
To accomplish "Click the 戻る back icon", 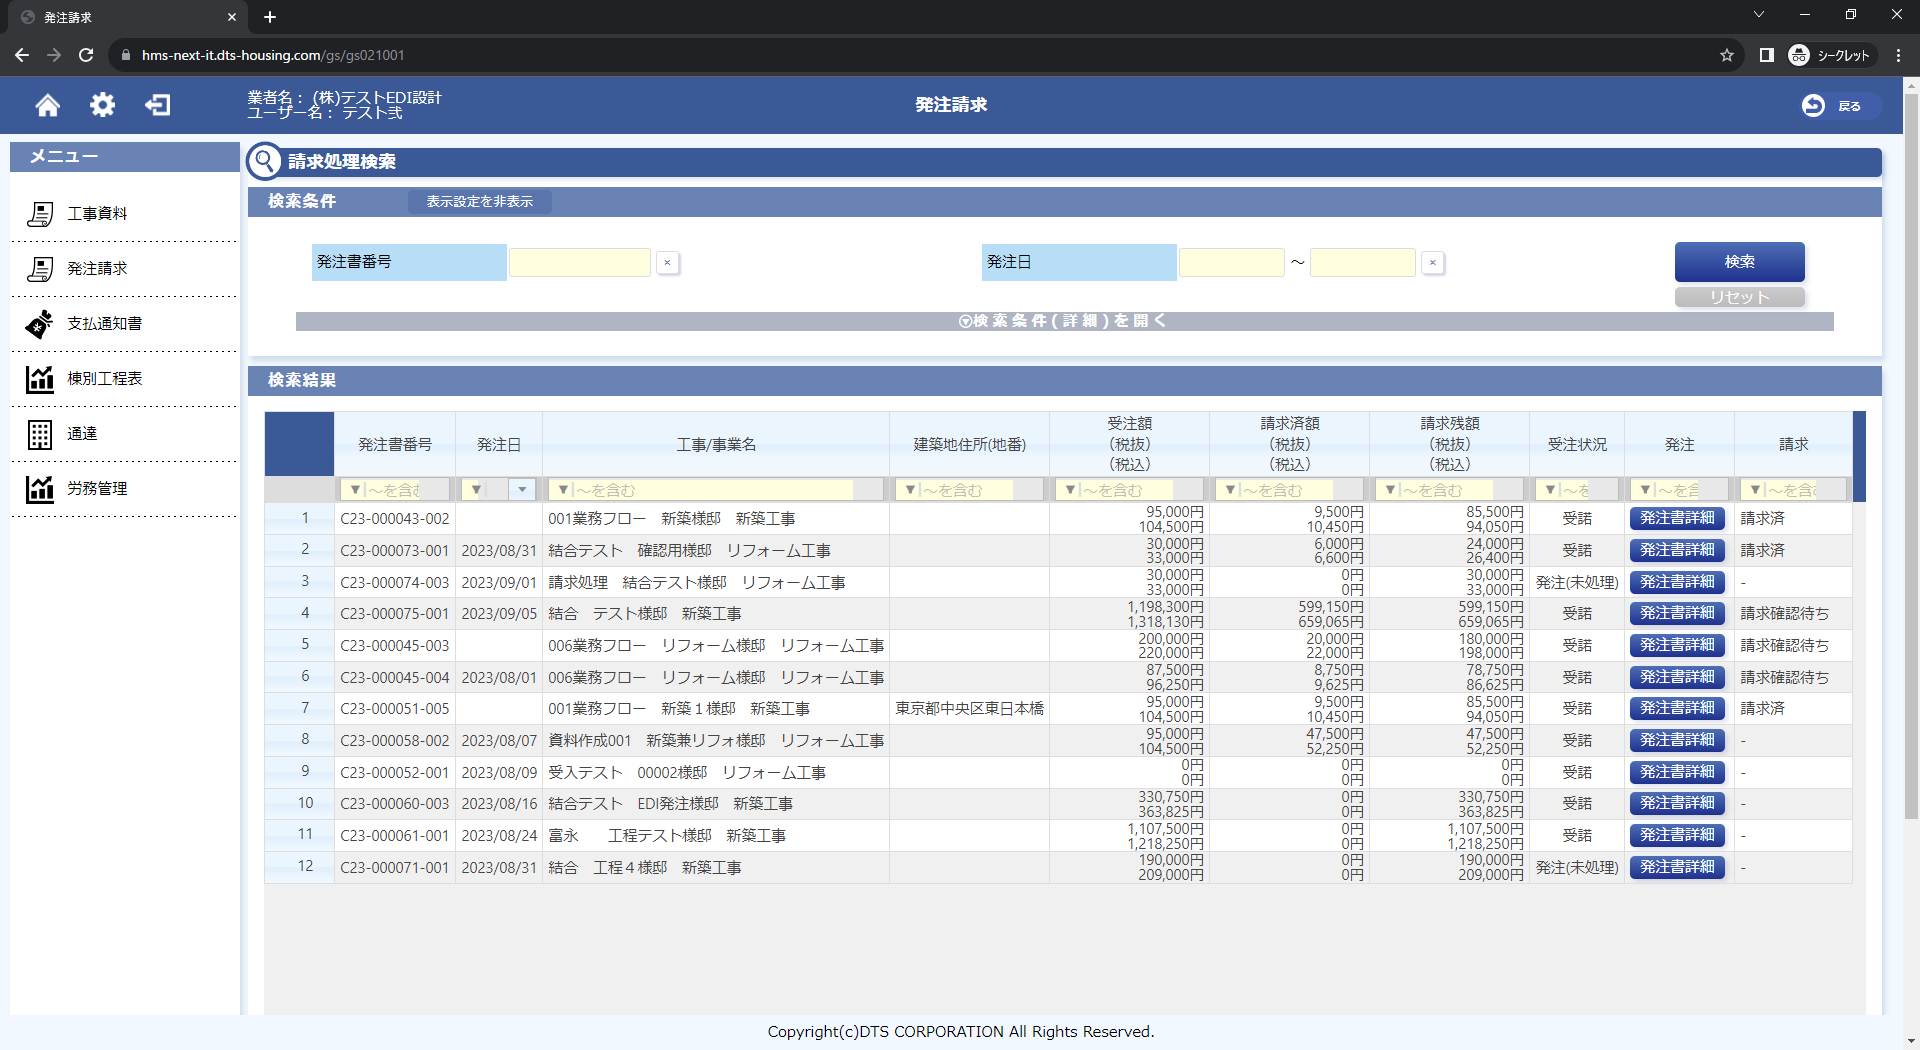I will 1813,106.
